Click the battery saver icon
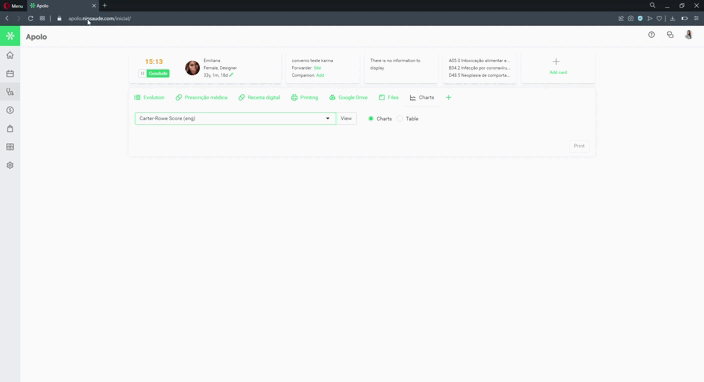The height and width of the screenshot is (382, 704). tap(684, 18)
